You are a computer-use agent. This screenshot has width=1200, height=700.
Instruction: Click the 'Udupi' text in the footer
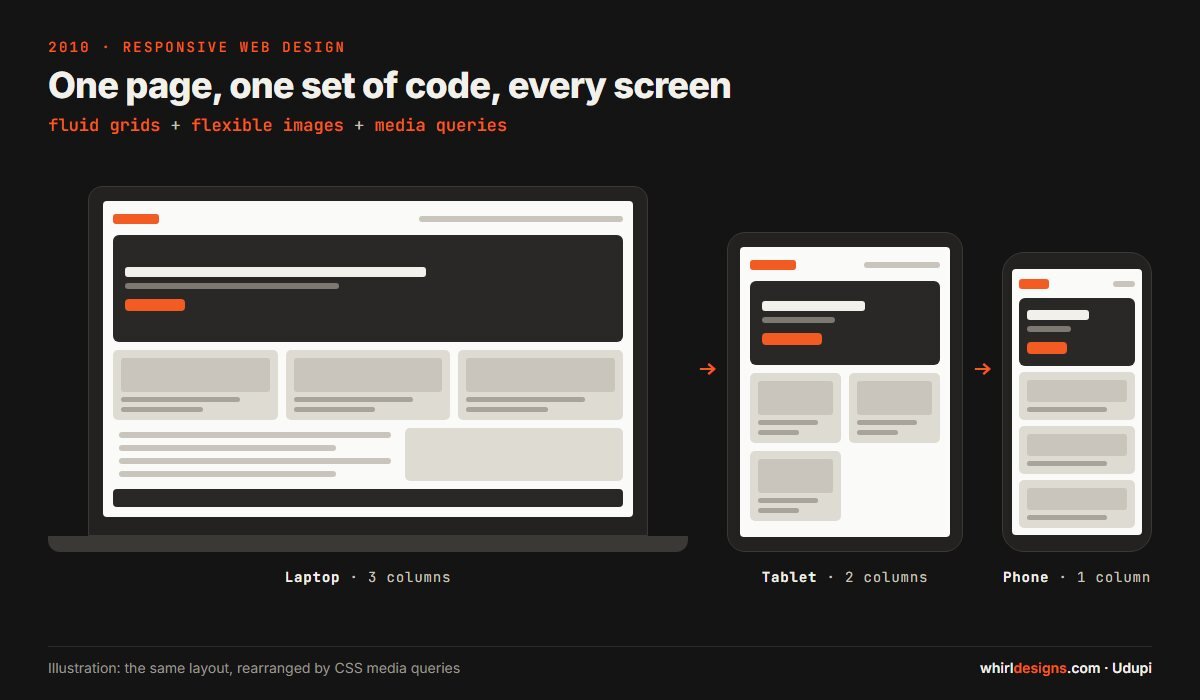pyautogui.click(x=1132, y=668)
